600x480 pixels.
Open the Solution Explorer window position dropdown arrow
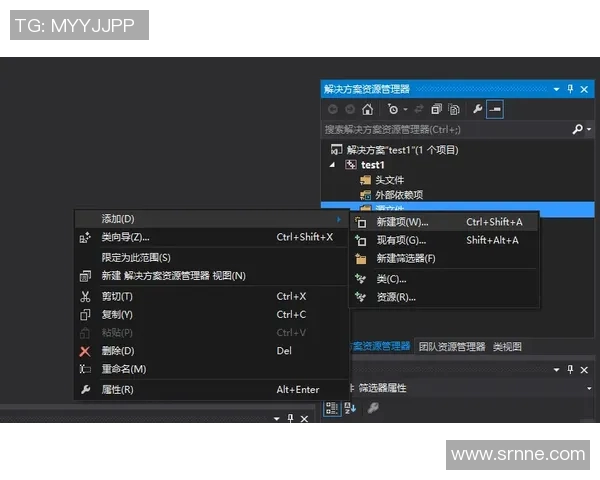click(x=556, y=89)
